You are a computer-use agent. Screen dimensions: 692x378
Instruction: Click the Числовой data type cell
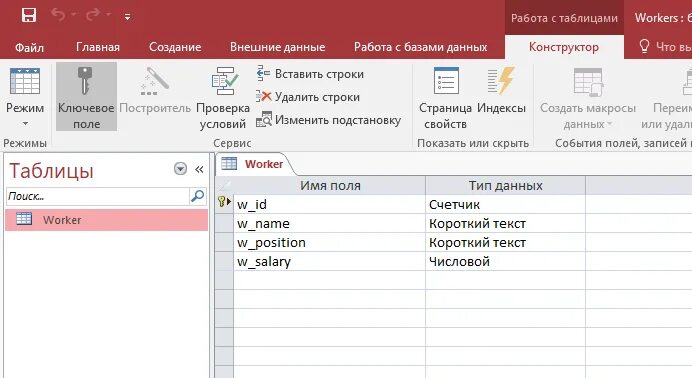505,262
